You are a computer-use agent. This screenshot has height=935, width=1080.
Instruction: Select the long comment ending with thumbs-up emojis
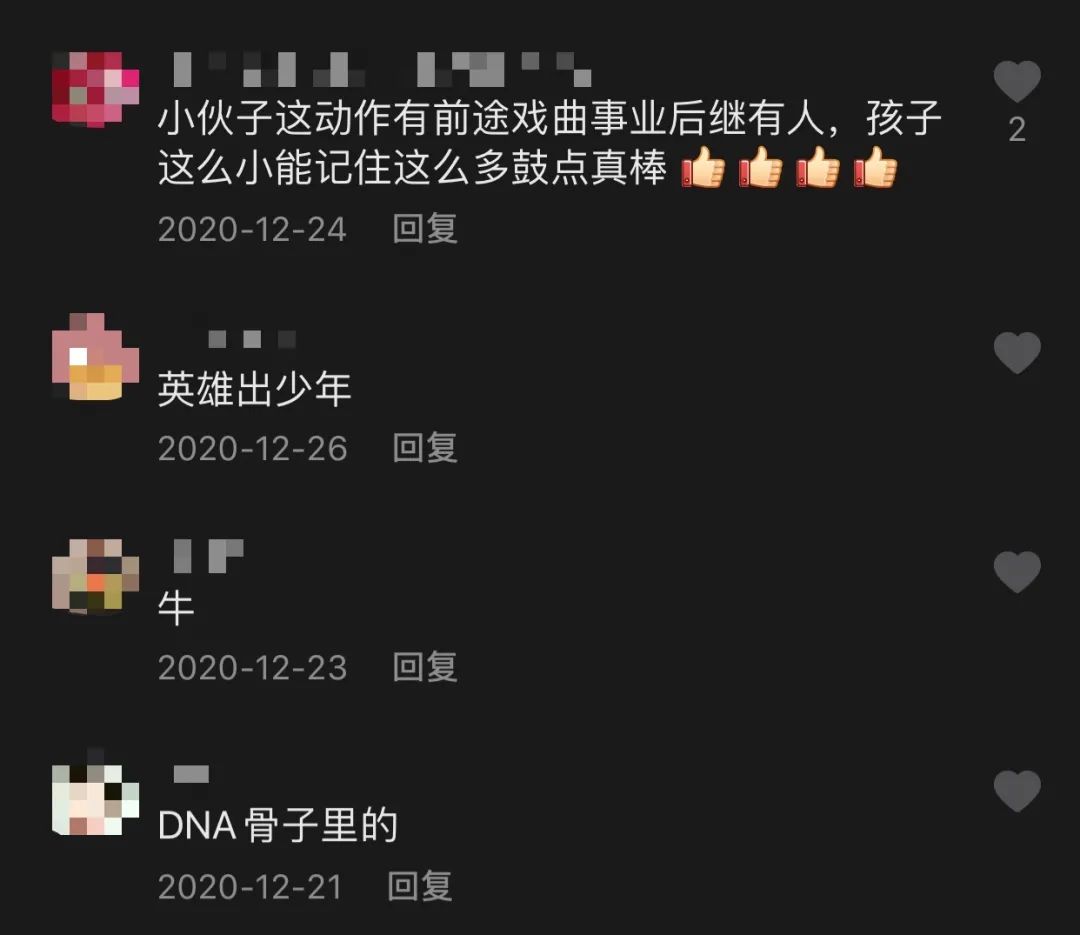(550, 143)
